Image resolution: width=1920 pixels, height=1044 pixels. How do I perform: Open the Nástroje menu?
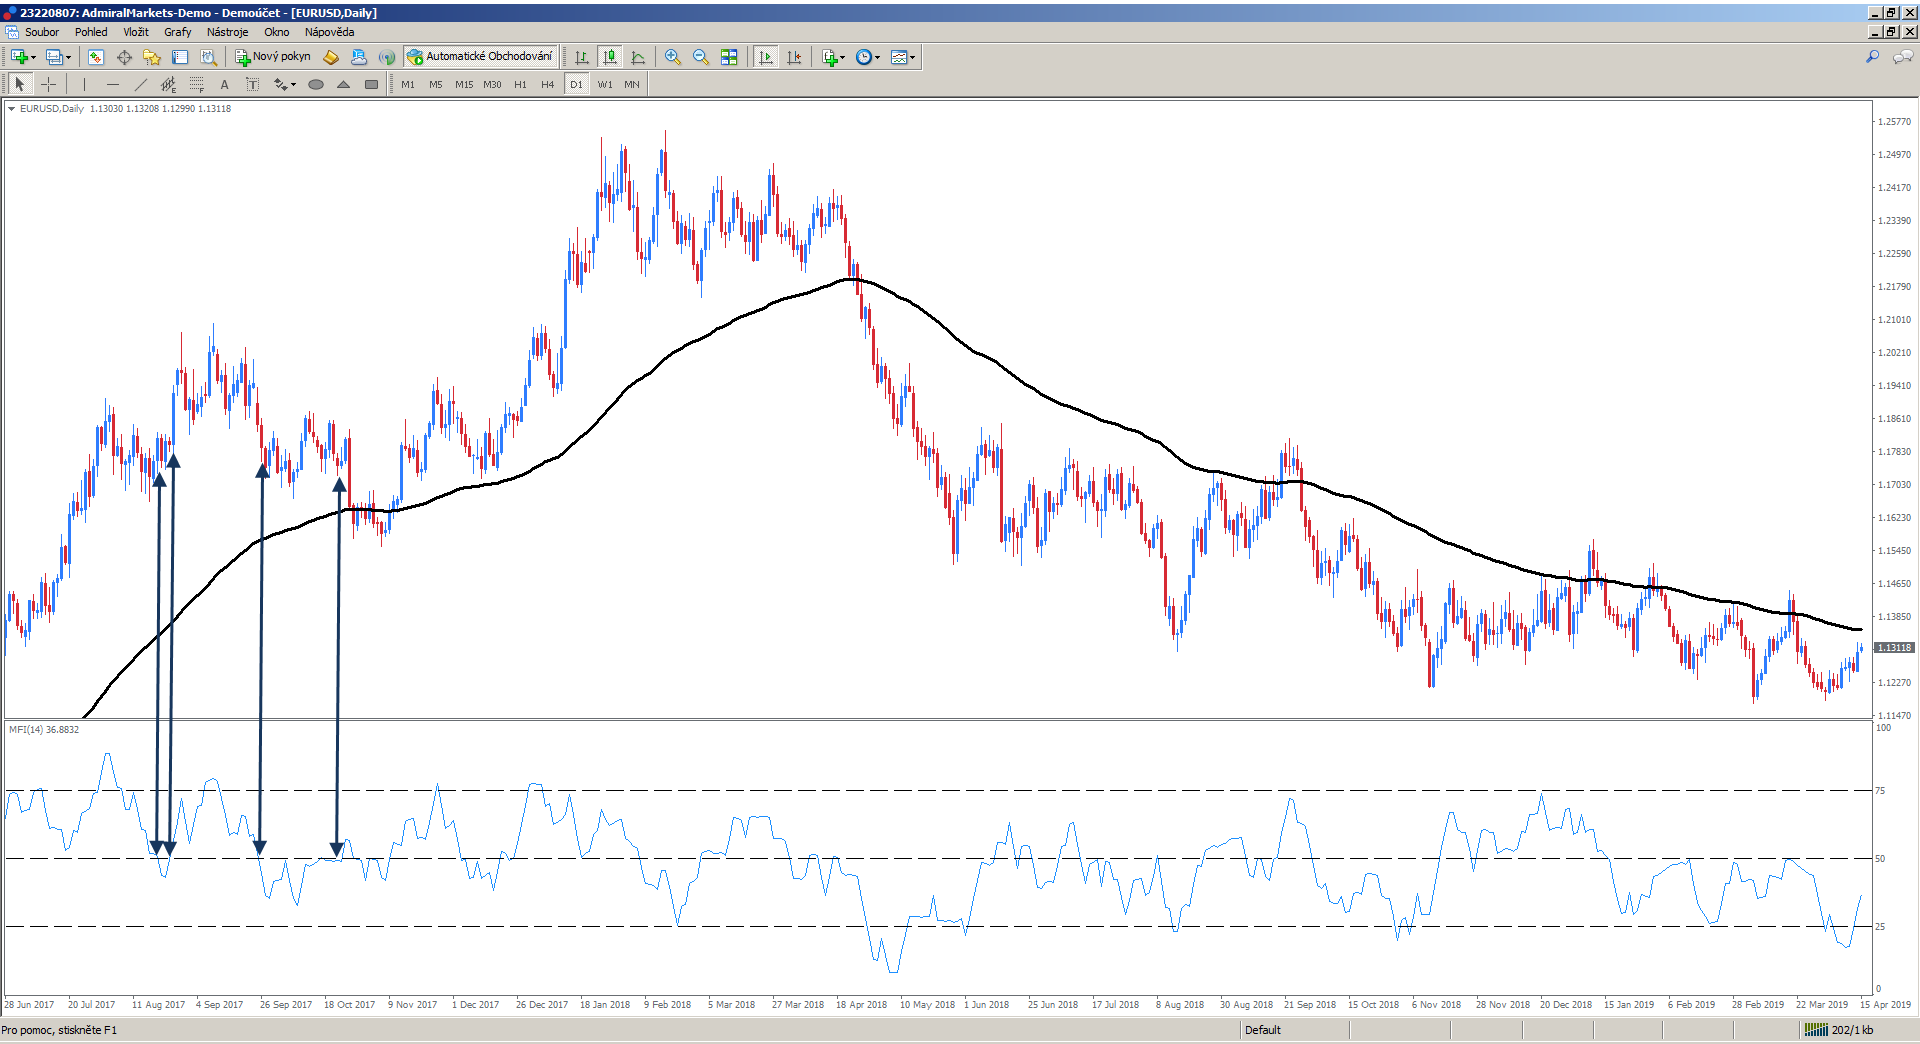(227, 32)
